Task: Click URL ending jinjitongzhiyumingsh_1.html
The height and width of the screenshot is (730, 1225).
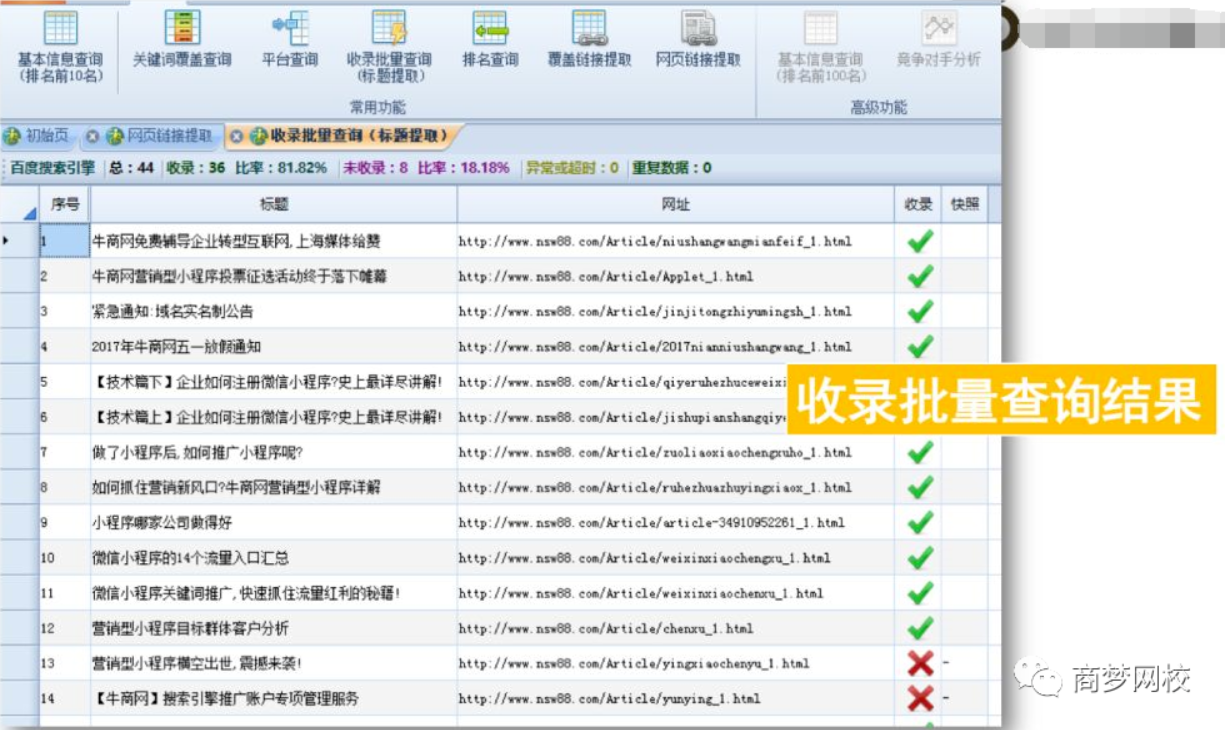Action: pos(655,312)
